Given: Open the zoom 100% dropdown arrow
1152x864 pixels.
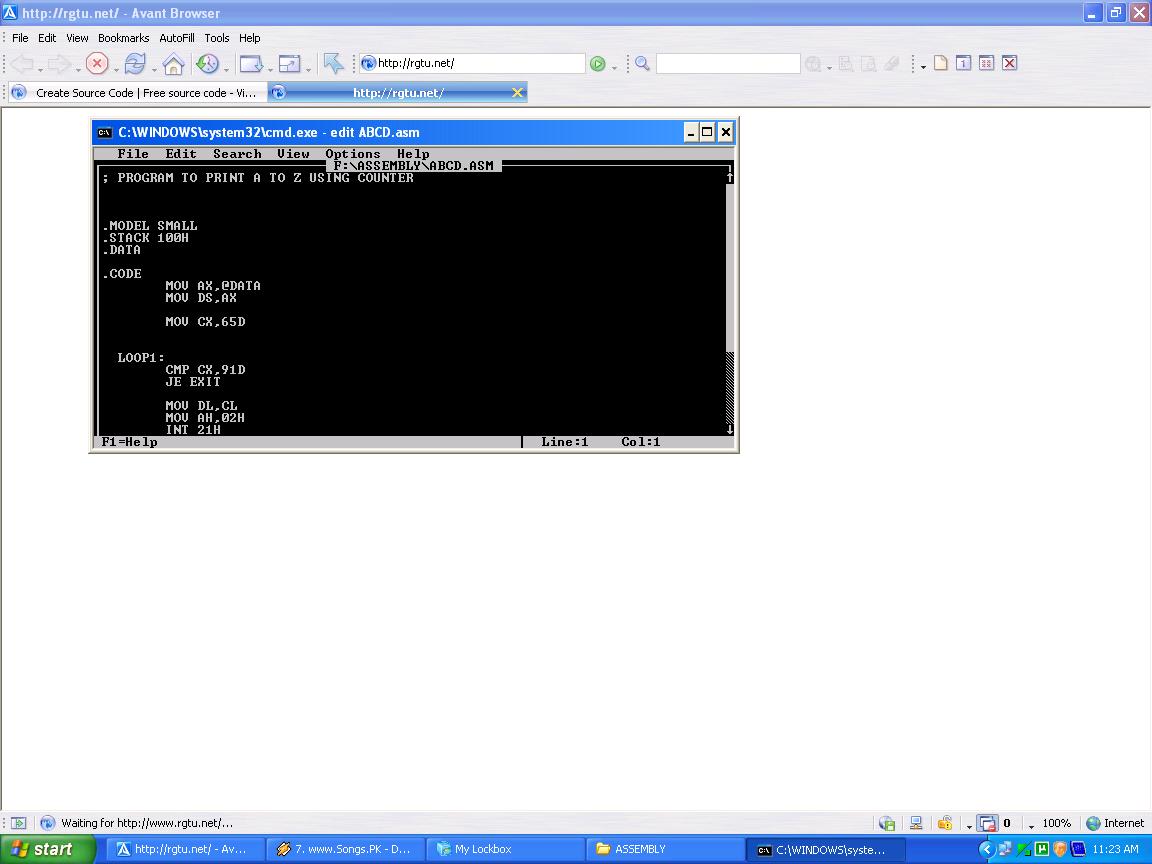Looking at the screenshot, I should pos(1032,826).
